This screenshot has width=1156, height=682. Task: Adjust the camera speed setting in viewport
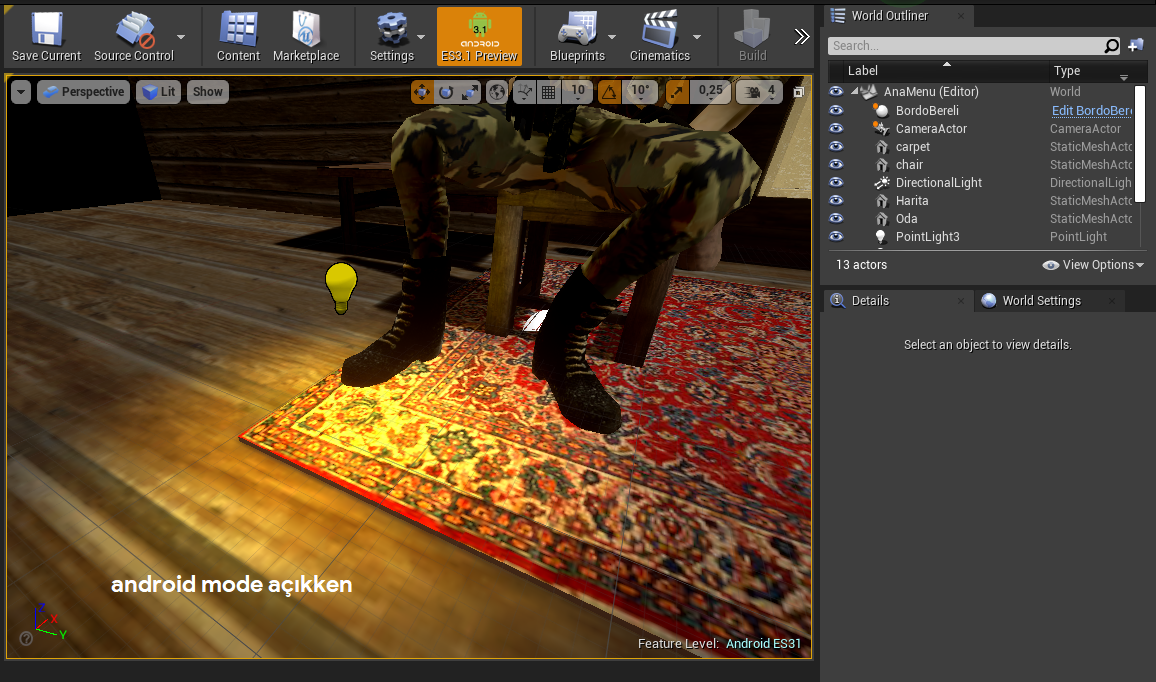pyautogui.click(x=759, y=92)
